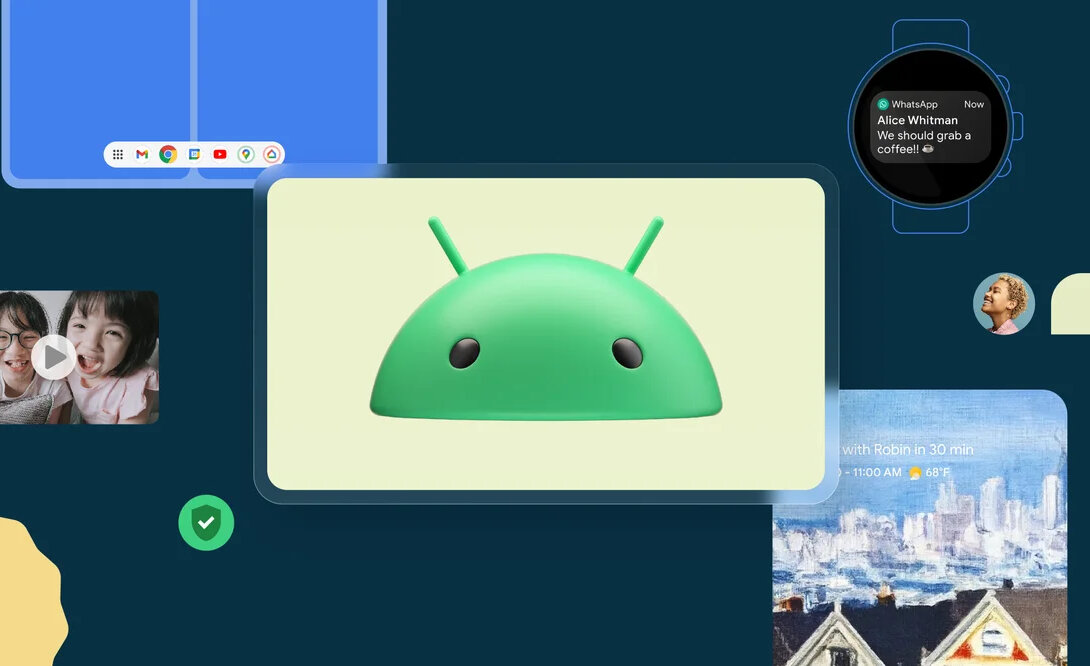Launch YouTube from the taskbar
The image size is (1090, 666).
220,154
